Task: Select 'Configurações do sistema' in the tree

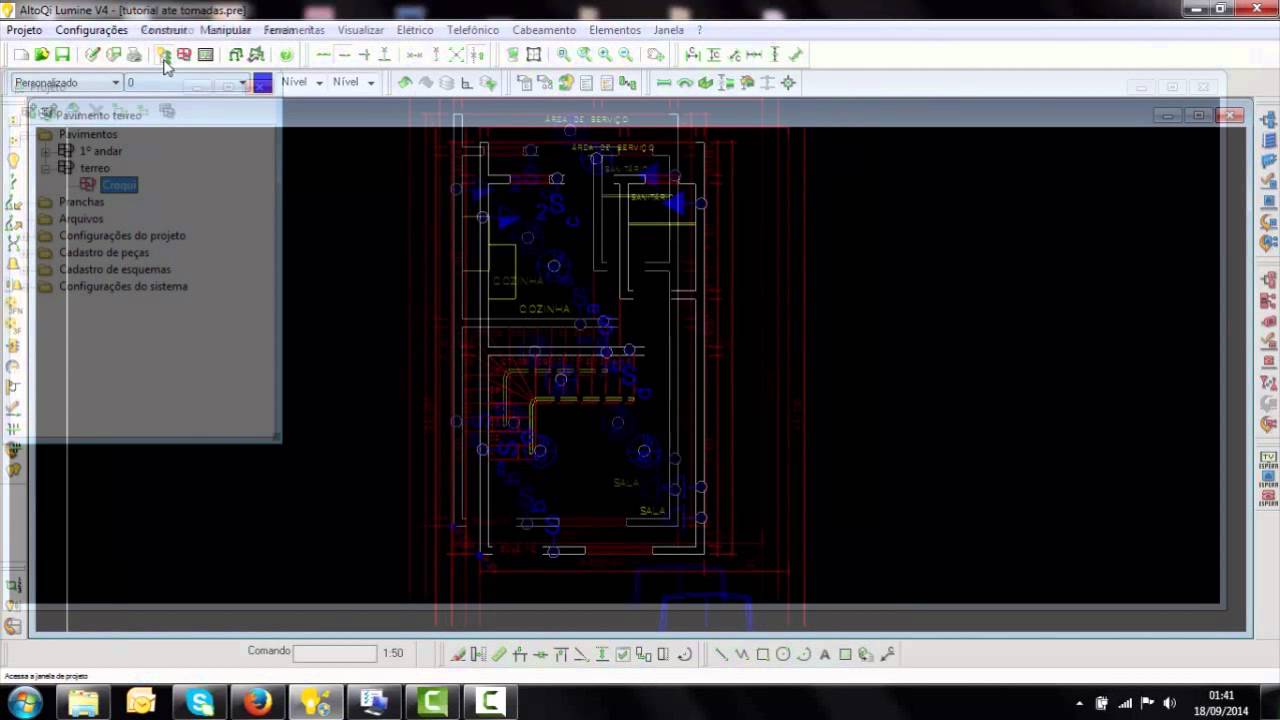Action: point(123,287)
